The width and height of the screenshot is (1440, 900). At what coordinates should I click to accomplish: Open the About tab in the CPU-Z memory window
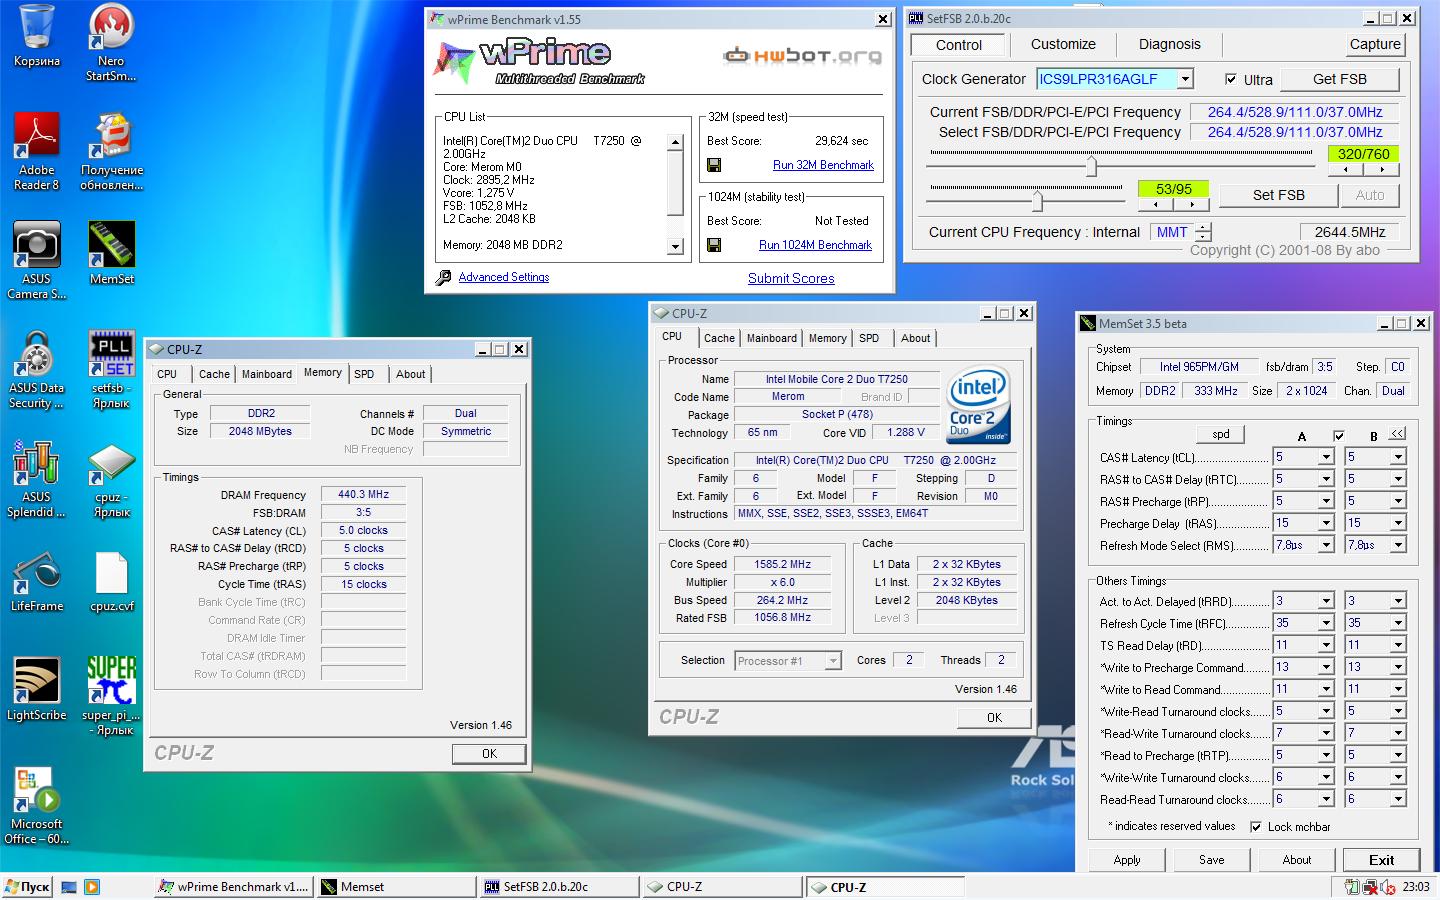point(410,374)
